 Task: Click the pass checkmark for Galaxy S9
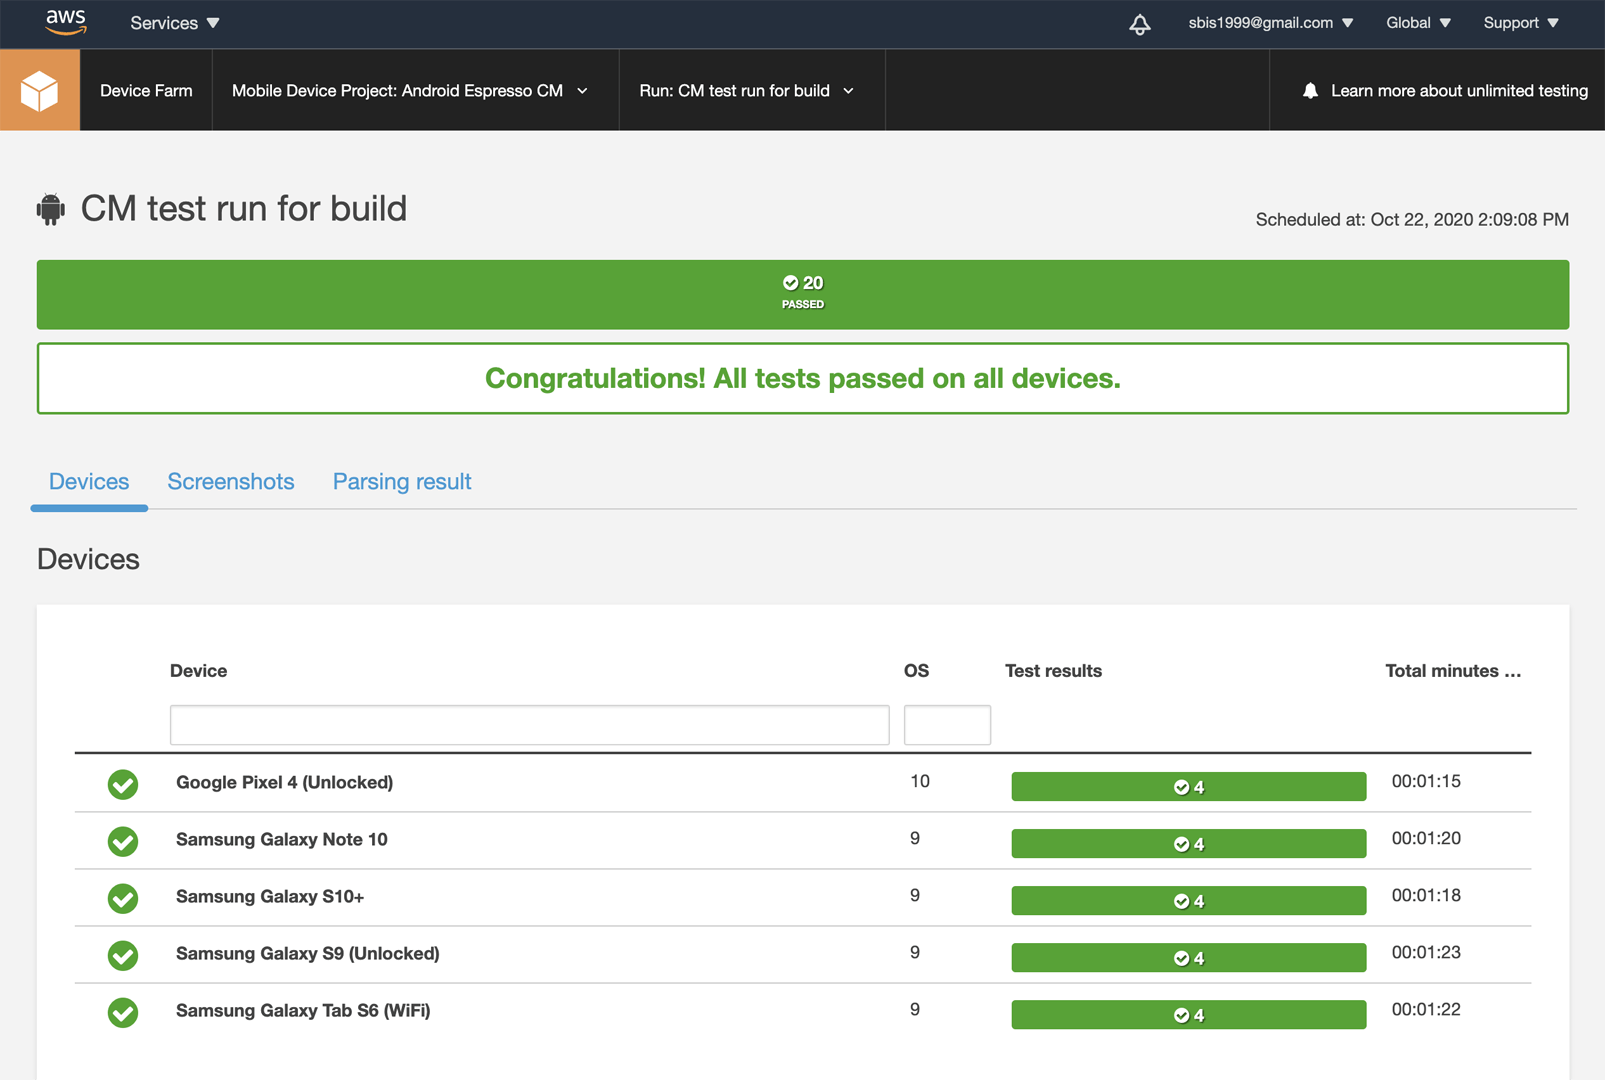click(x=123, y=955)
